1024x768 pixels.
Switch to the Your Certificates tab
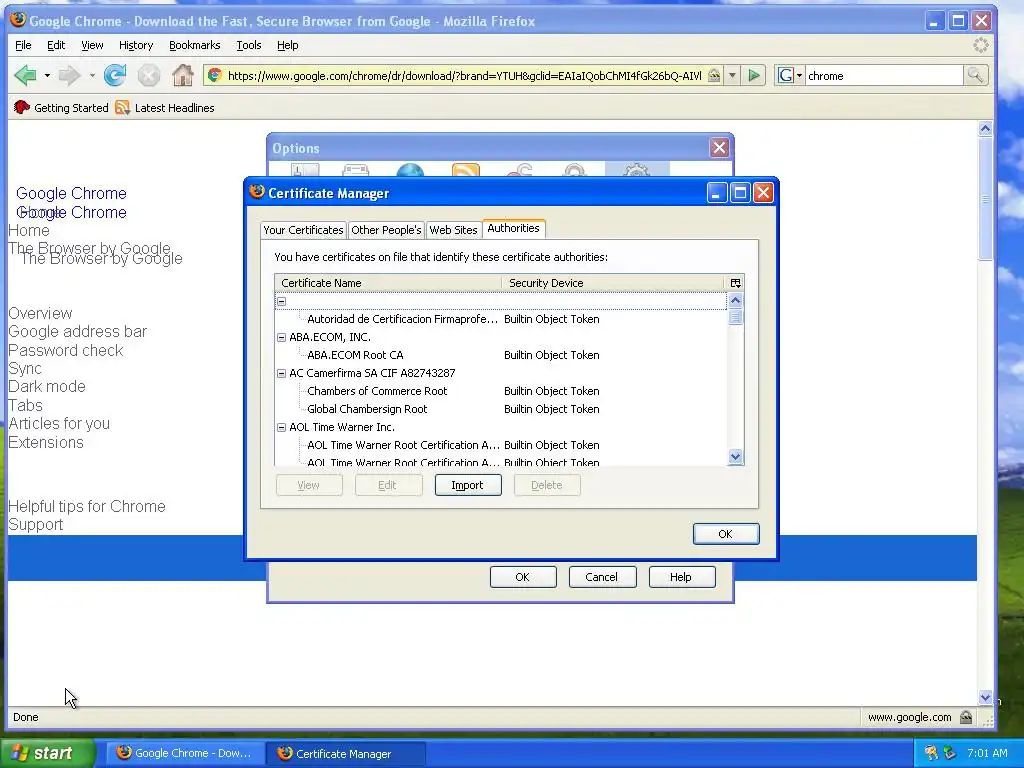(x=303, y=230)
